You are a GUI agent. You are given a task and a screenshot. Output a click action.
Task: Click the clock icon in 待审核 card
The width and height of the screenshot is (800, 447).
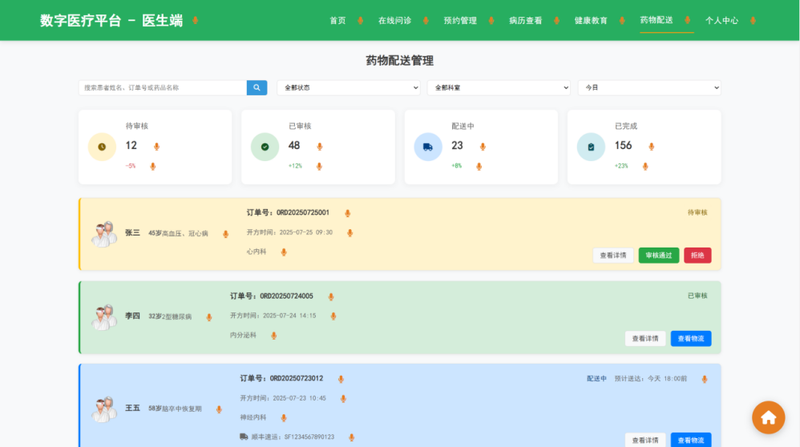point(102,147)
